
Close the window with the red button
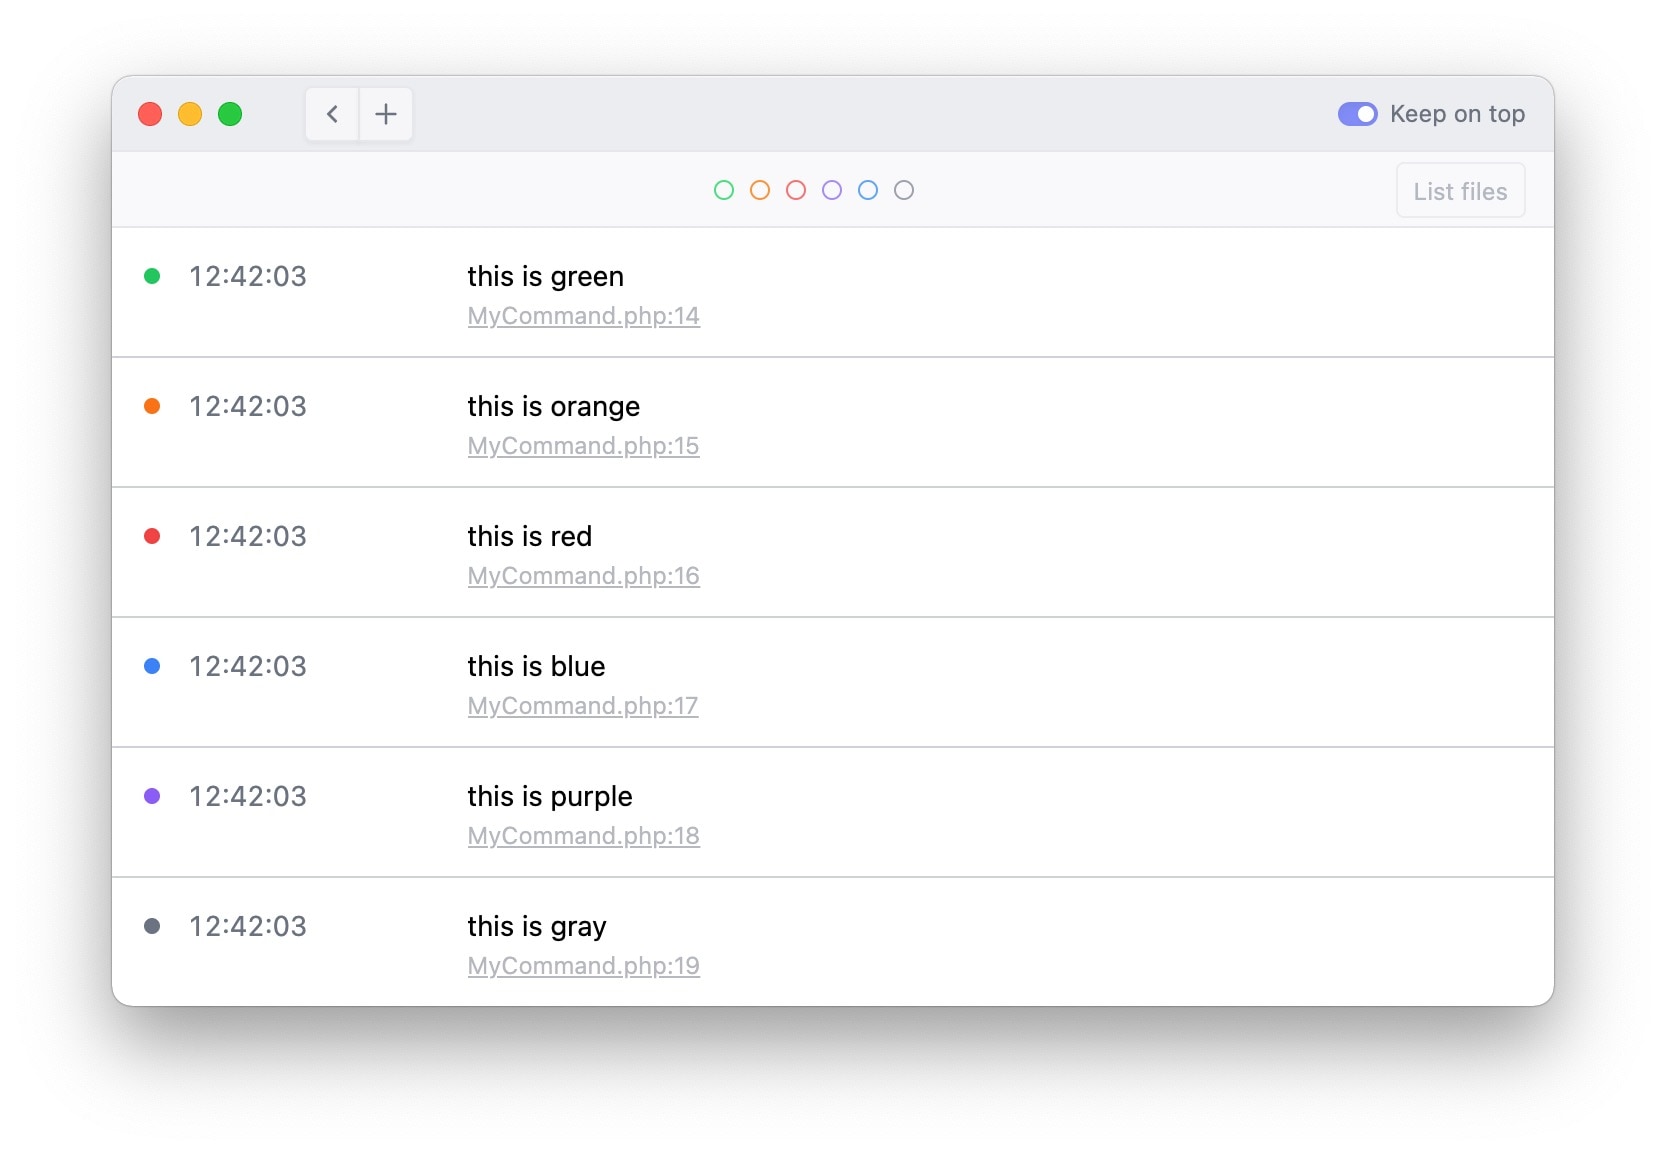150,114
